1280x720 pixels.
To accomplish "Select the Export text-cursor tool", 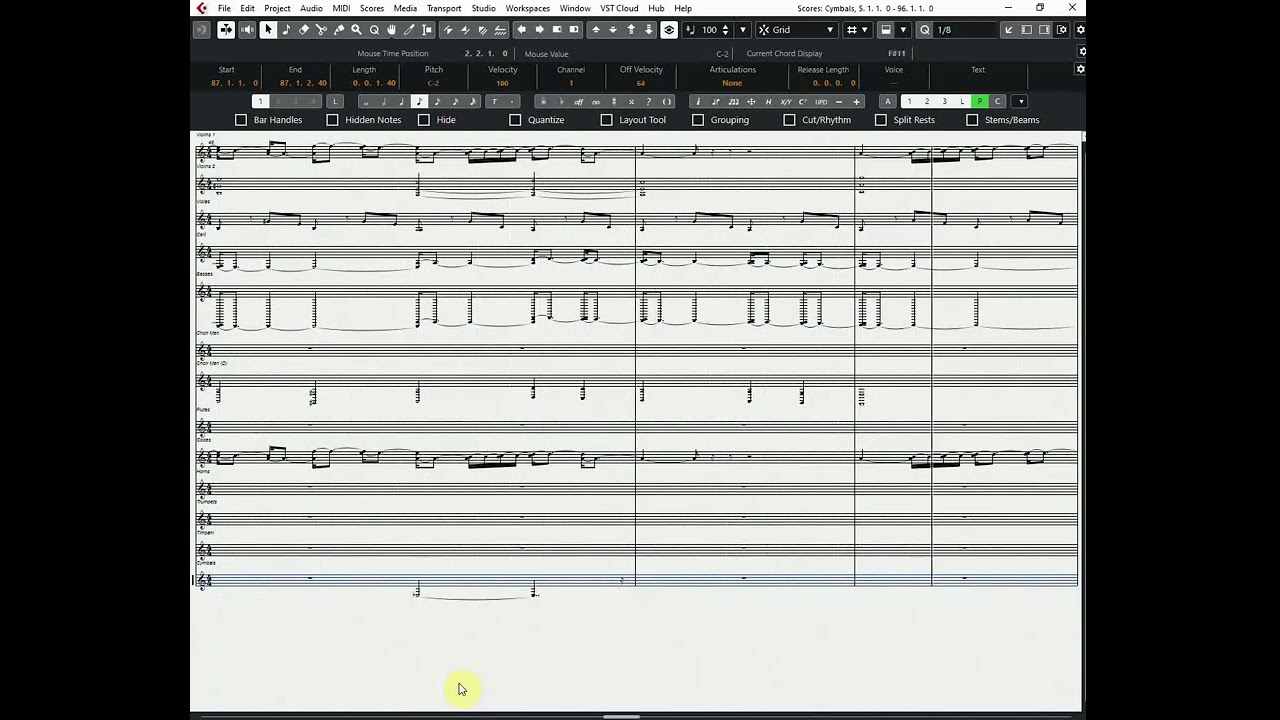I will [x=427, y=30].
